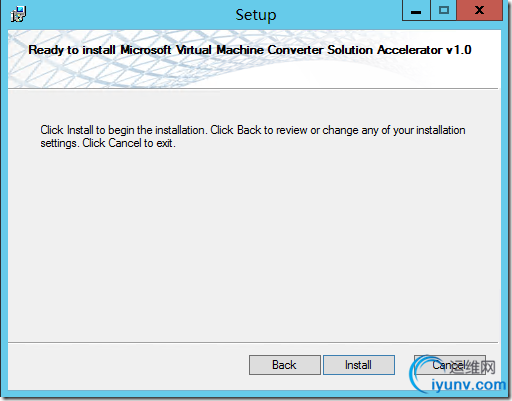Click the iyunv.com watermark text

click(x=469, y=385)
